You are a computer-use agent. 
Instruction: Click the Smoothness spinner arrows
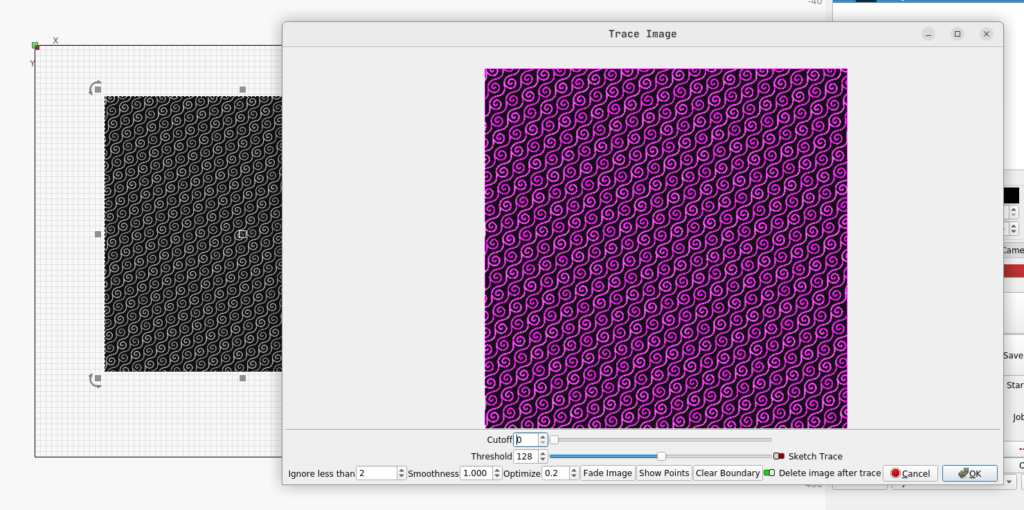[x=496, y=473]
